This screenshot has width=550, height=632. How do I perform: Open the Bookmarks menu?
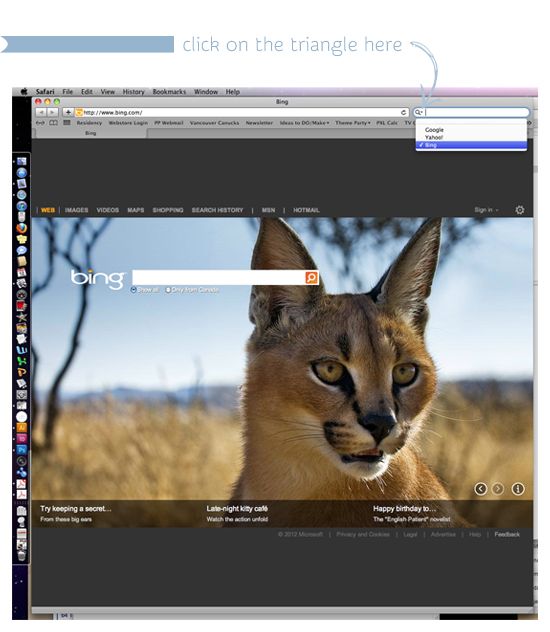pos(169,91)
